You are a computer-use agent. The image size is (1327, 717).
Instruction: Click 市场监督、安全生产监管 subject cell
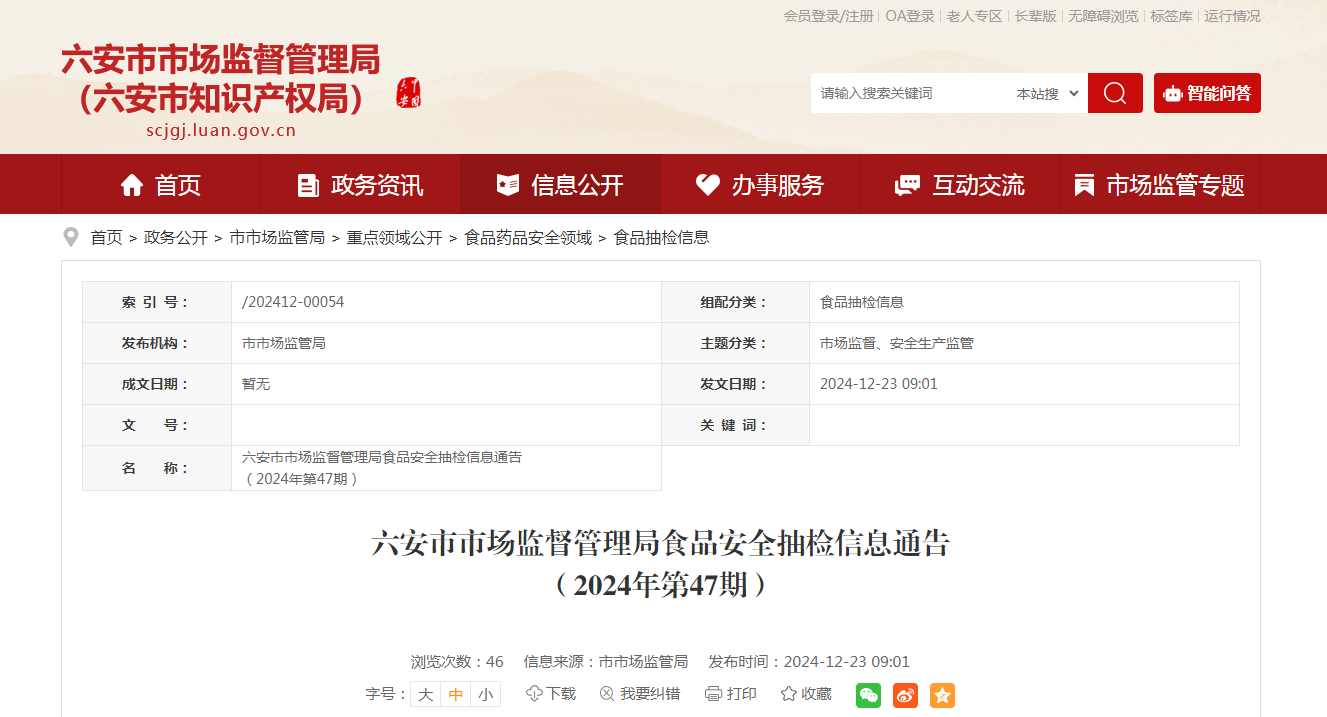(897, 343)
